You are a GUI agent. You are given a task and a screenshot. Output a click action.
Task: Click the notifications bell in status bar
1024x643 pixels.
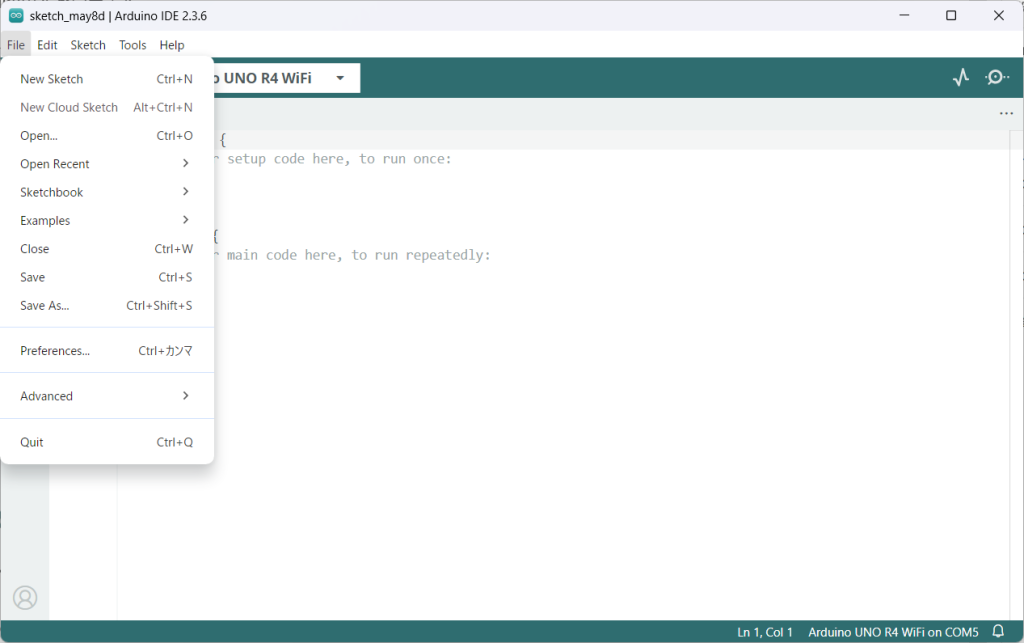click(997, 631)
